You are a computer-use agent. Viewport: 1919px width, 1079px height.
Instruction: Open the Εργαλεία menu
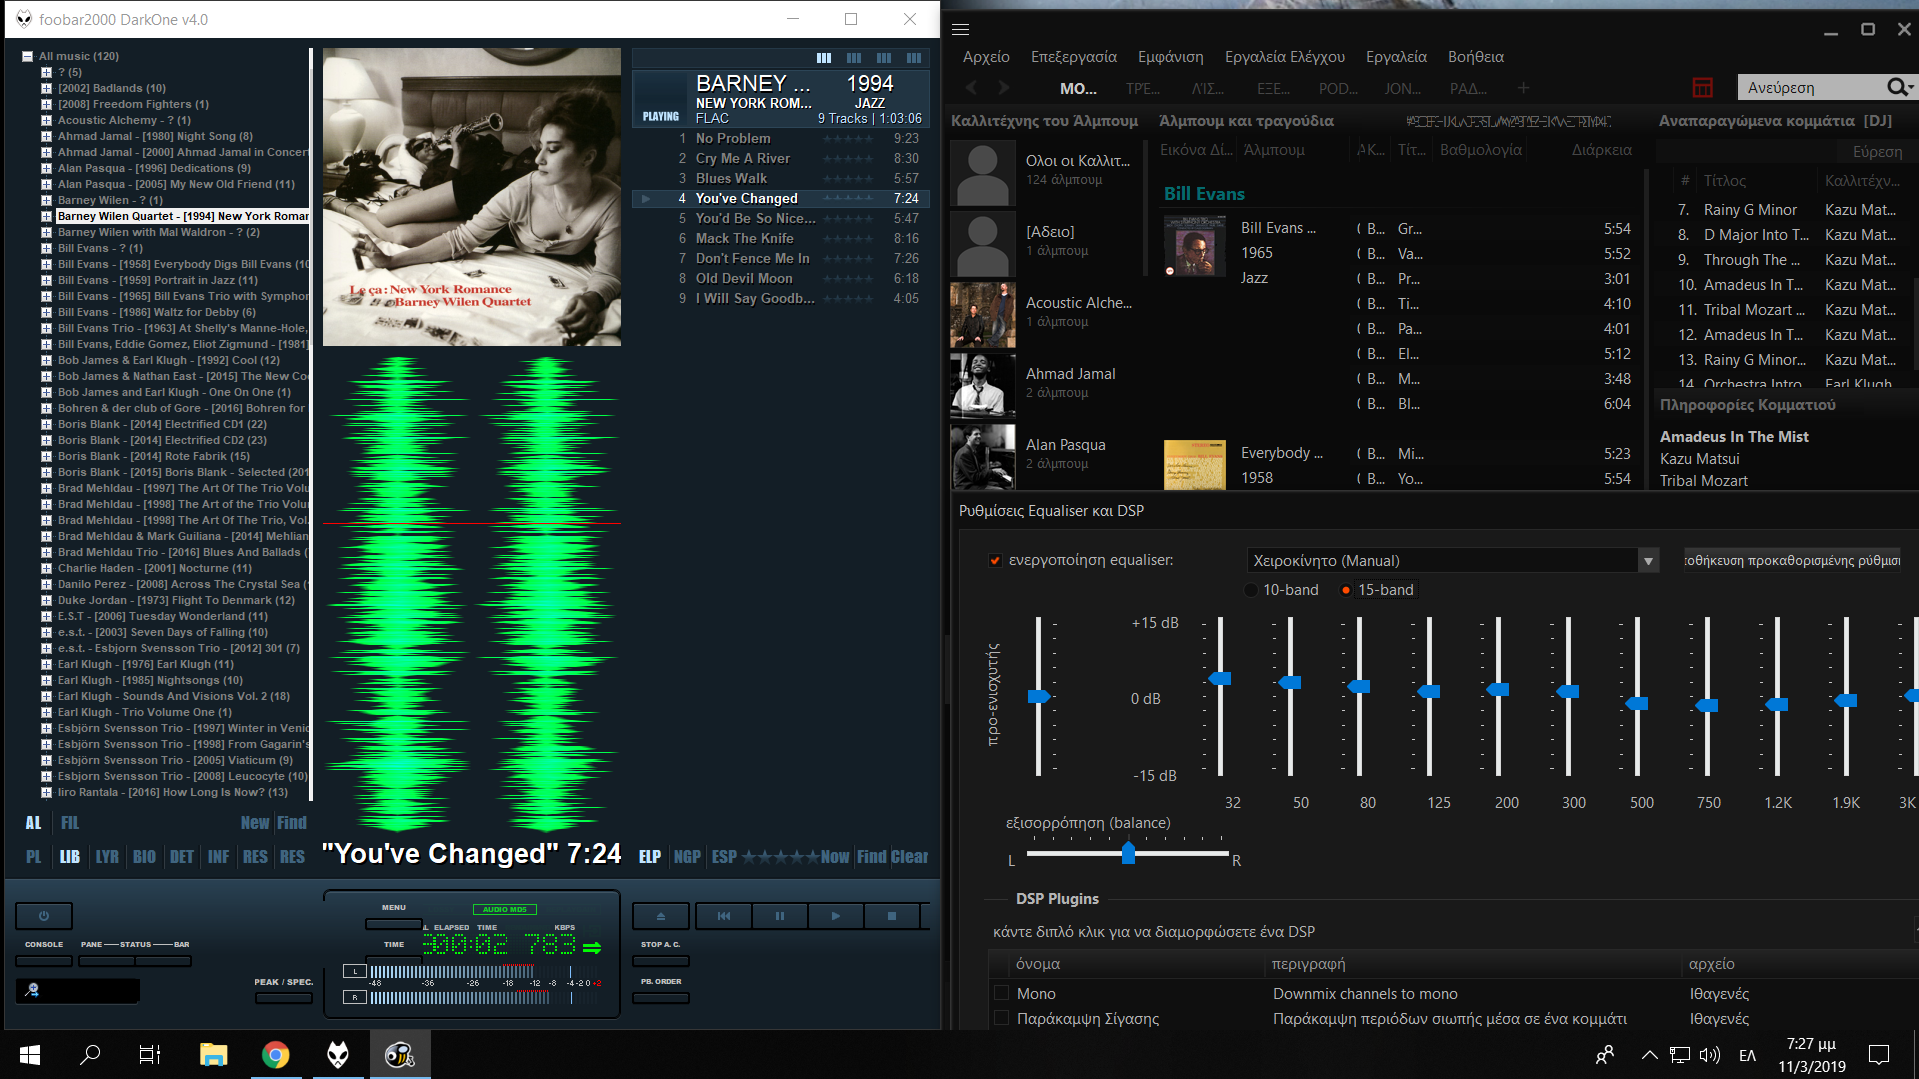1396,57
